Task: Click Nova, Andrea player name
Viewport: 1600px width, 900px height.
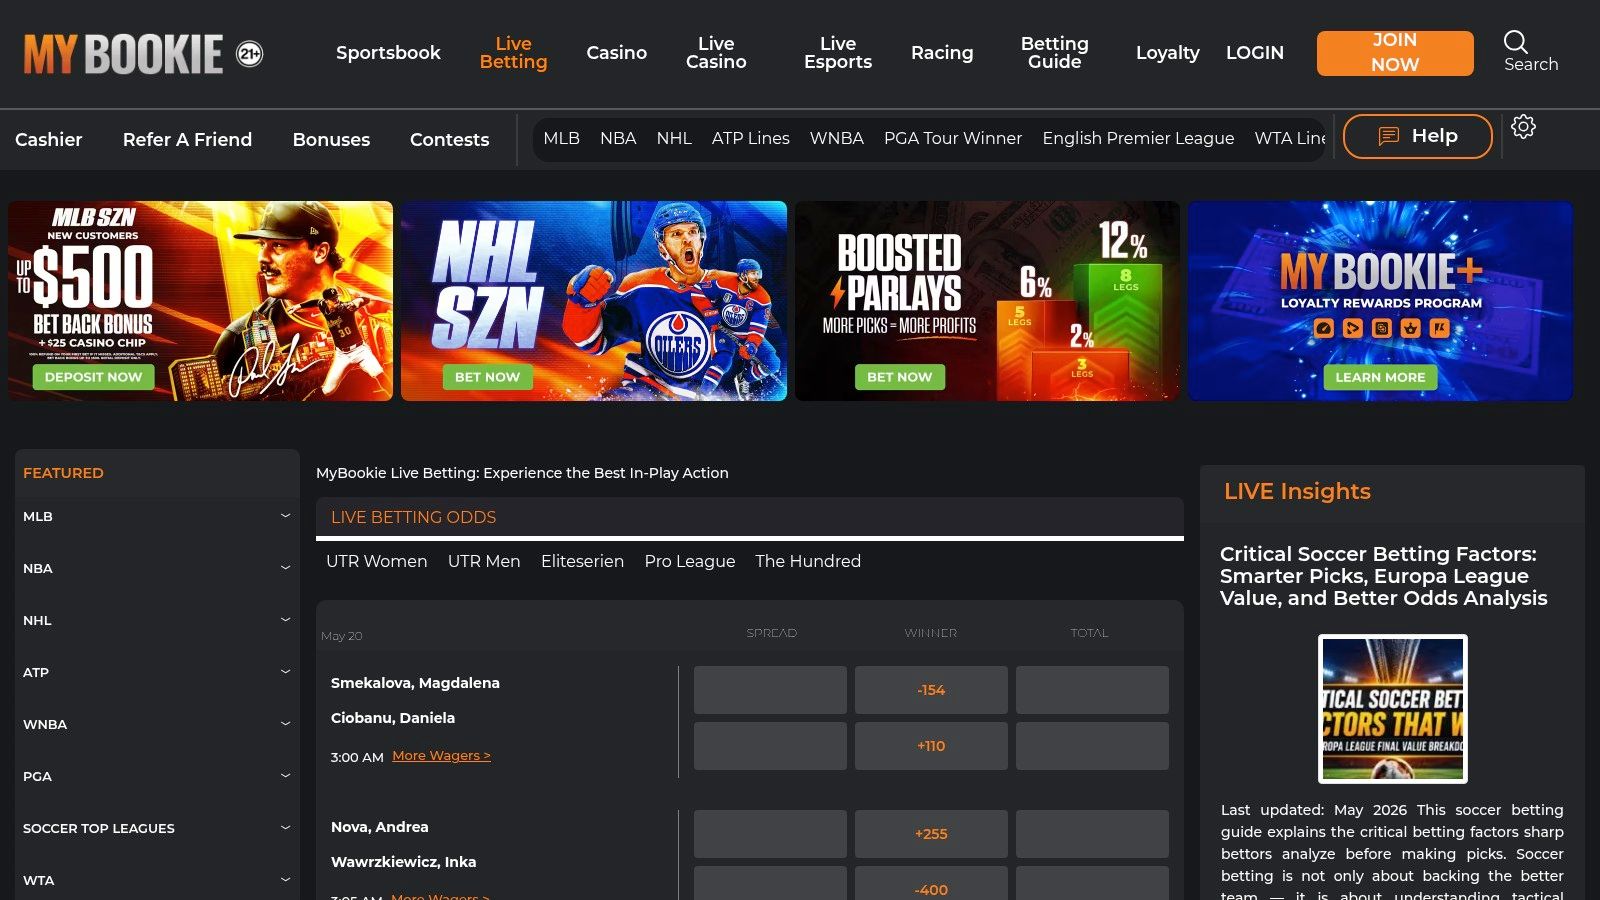Action: pyautogui.click(x=379, y=827)
